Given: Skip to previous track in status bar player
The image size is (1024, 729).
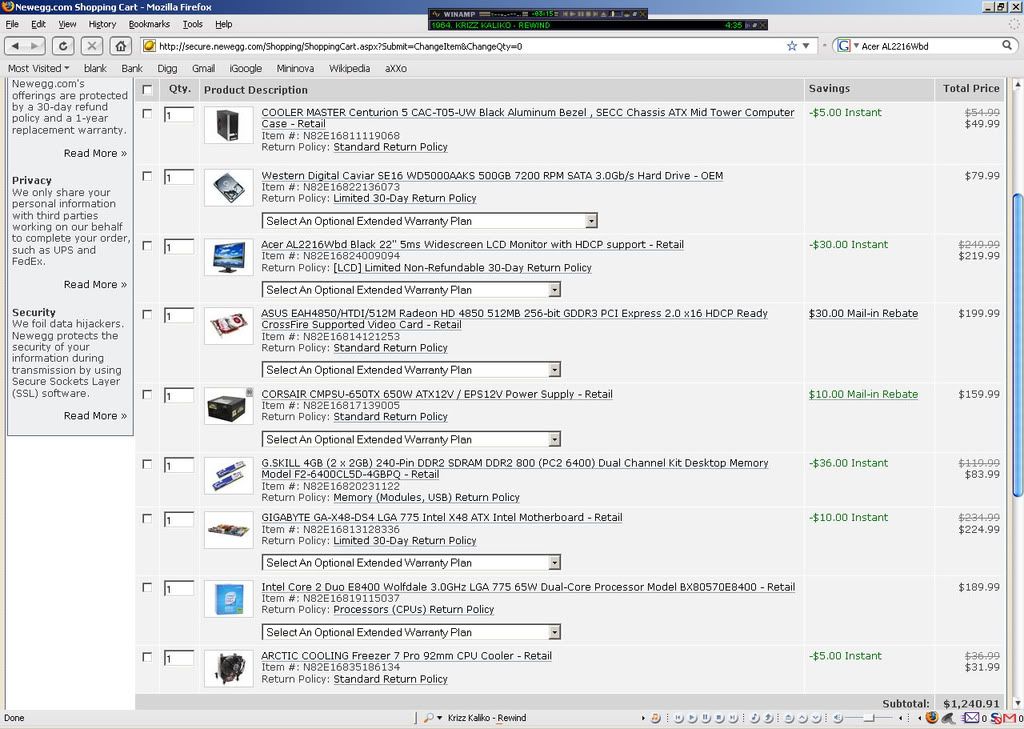Looking at the screenshot, I should click(x=679, y=719).
